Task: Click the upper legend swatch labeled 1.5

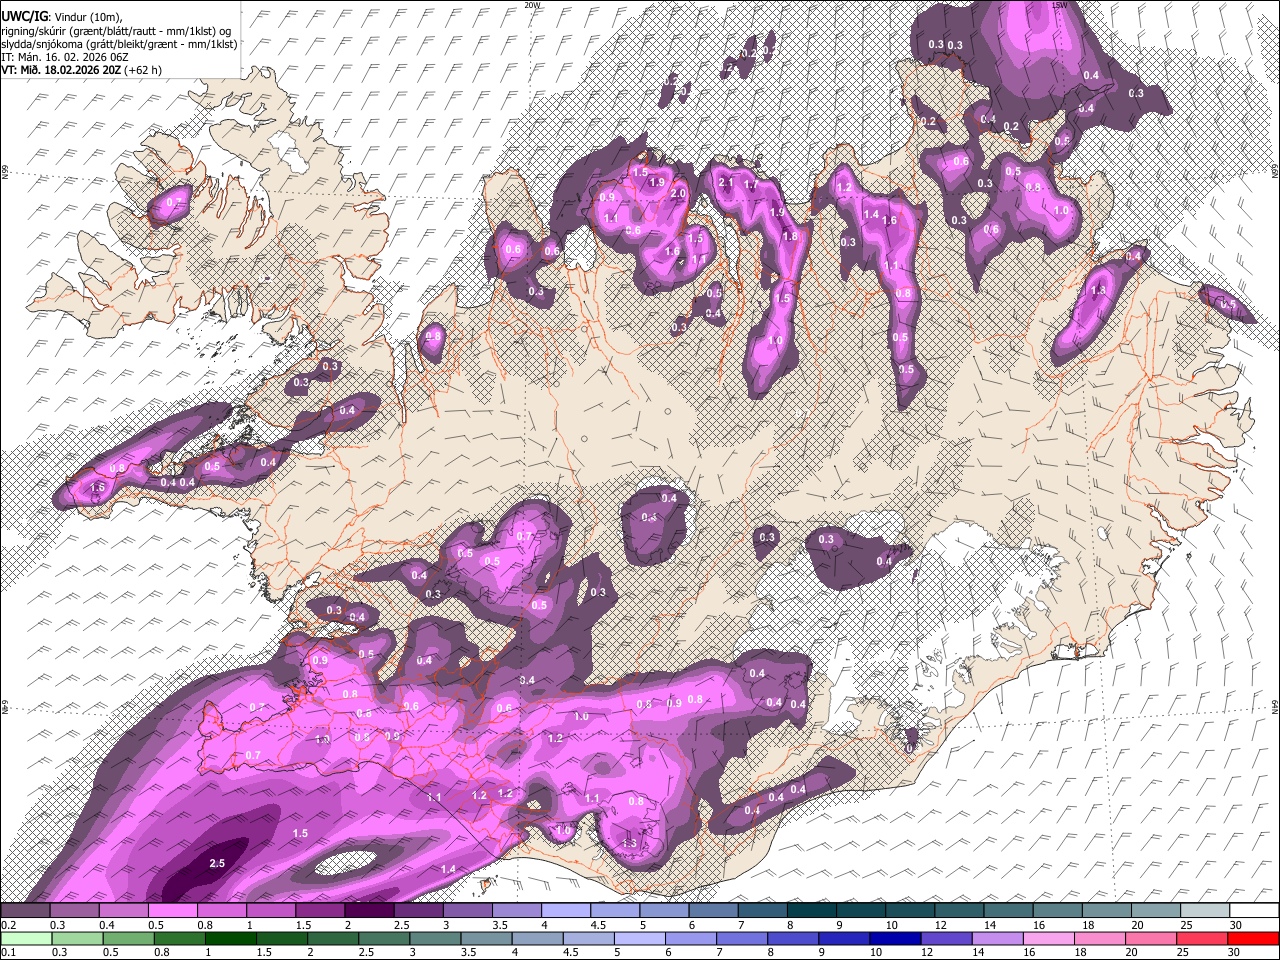Action: click(320, 911)
